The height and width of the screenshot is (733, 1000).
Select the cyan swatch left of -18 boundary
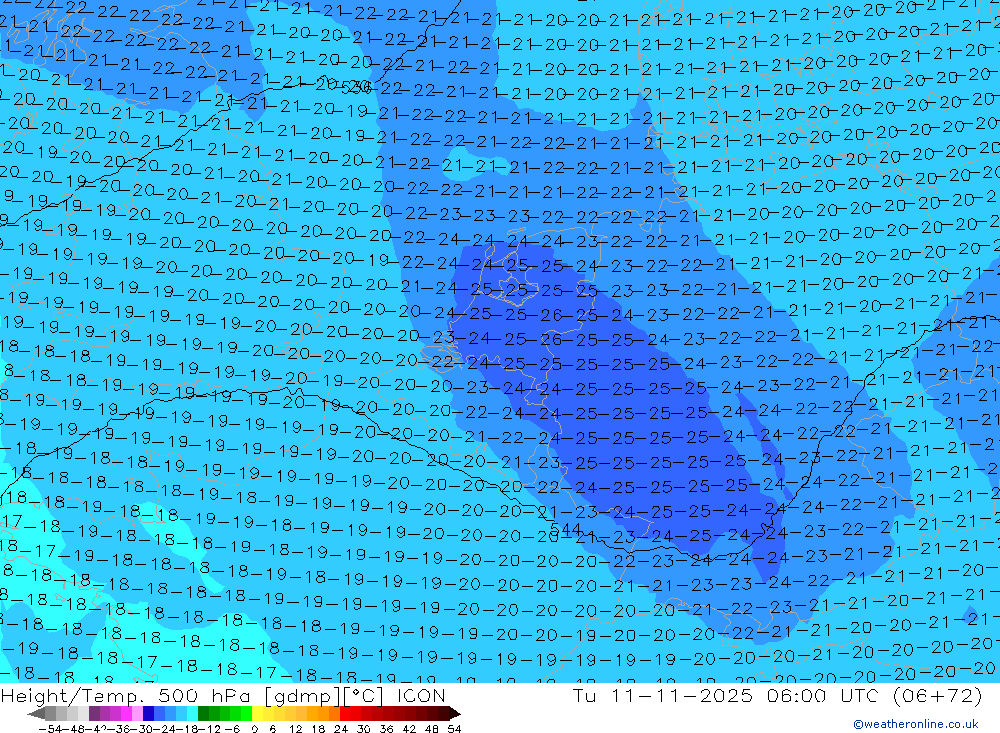[192, 714]
